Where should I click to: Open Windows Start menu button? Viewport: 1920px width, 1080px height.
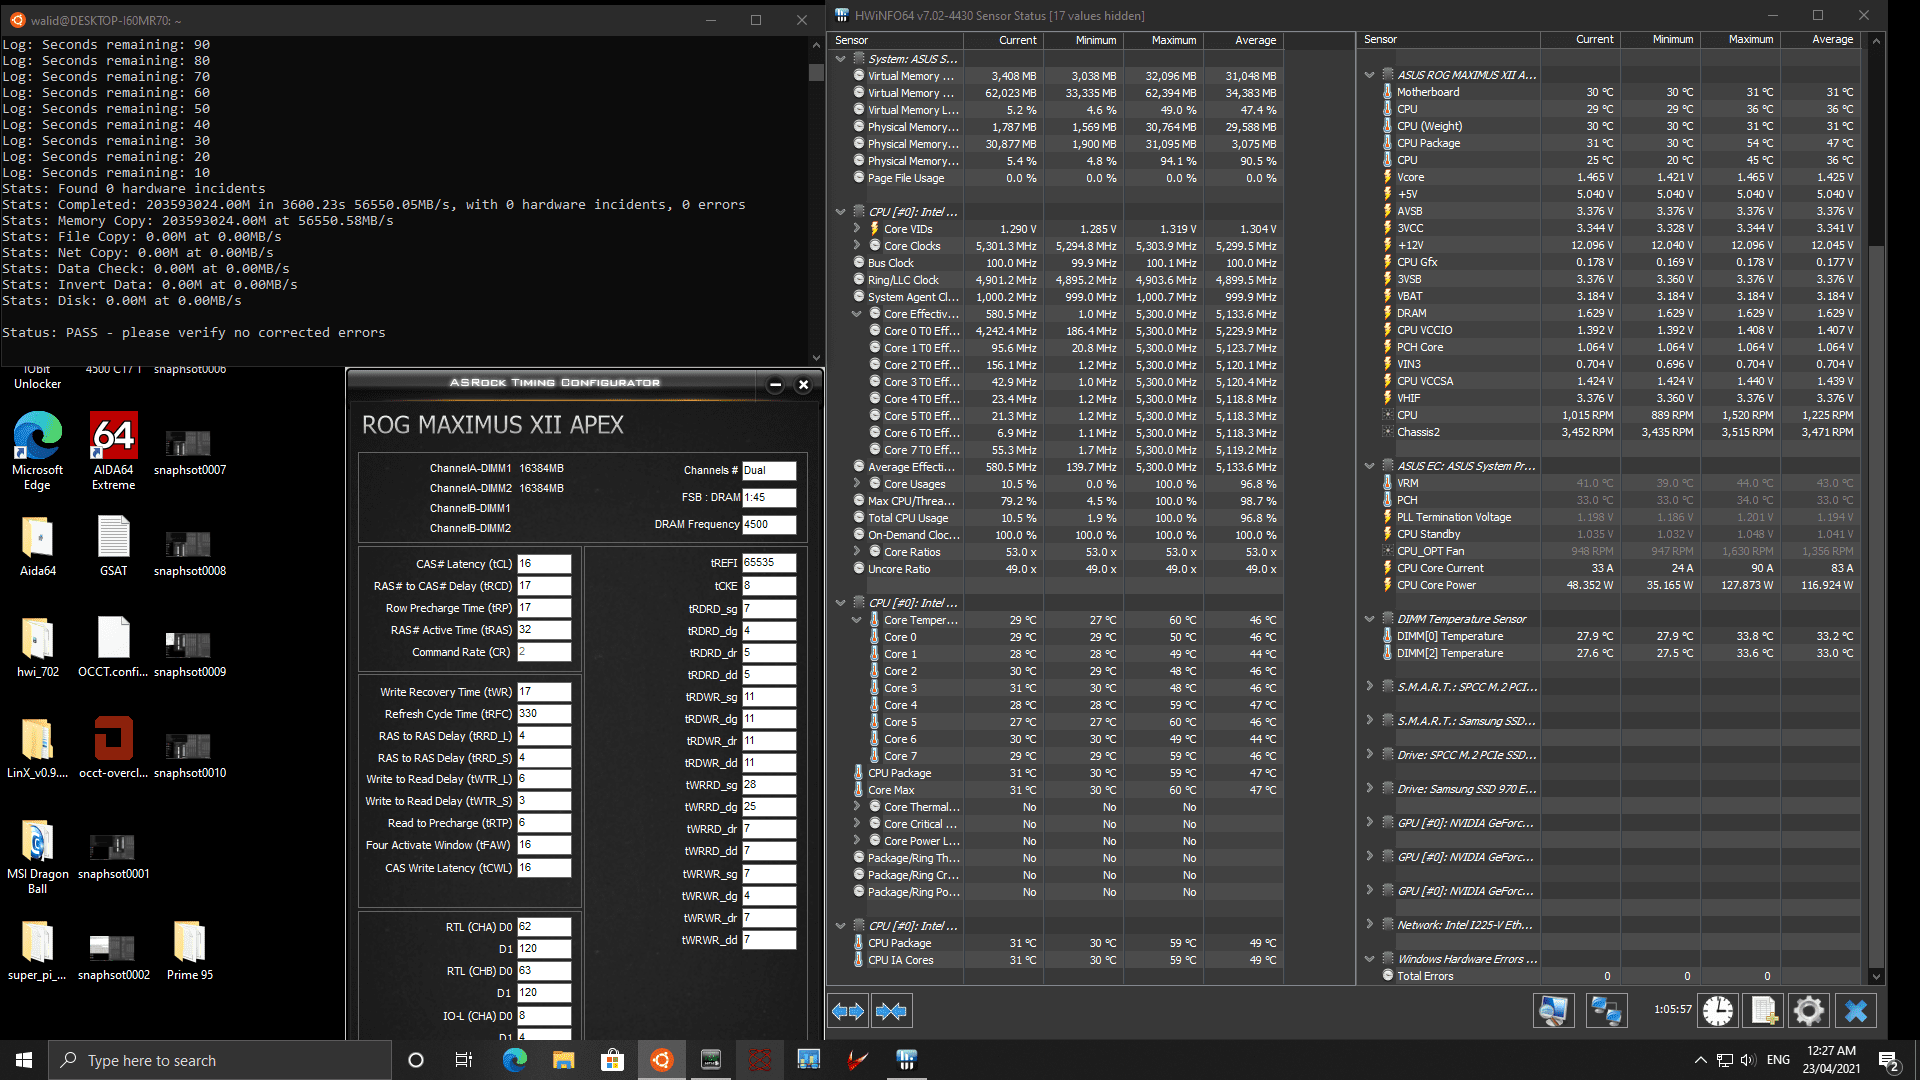click(24, 1060)
